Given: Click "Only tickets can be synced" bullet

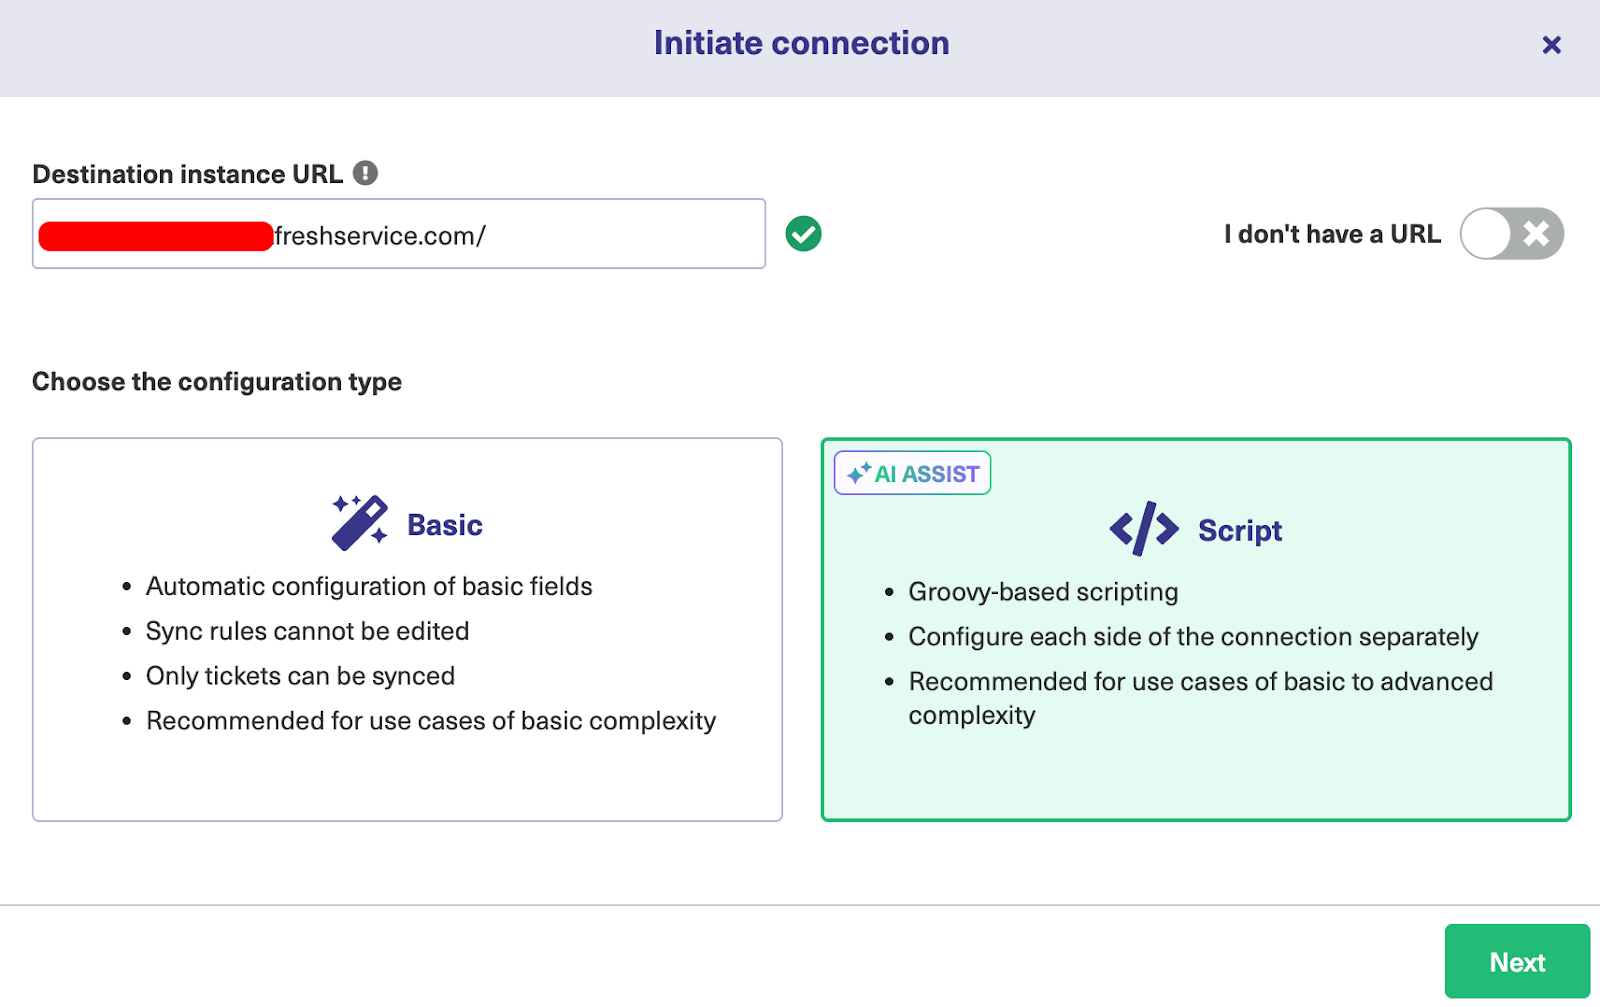Looking at the screenshot, I should pyautogui.click(x=300, y=676).
